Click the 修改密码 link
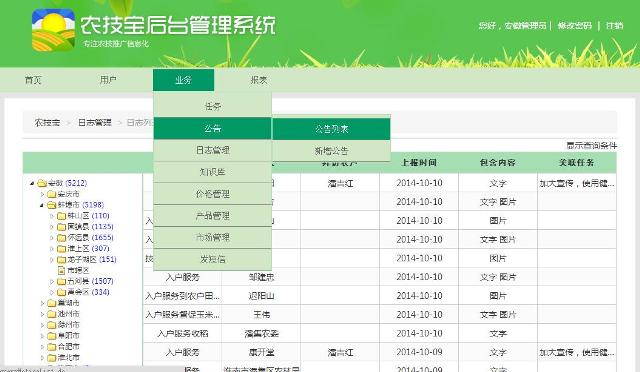Image resolution: width=640 pixels, height=372 pixels. (575, 26)
